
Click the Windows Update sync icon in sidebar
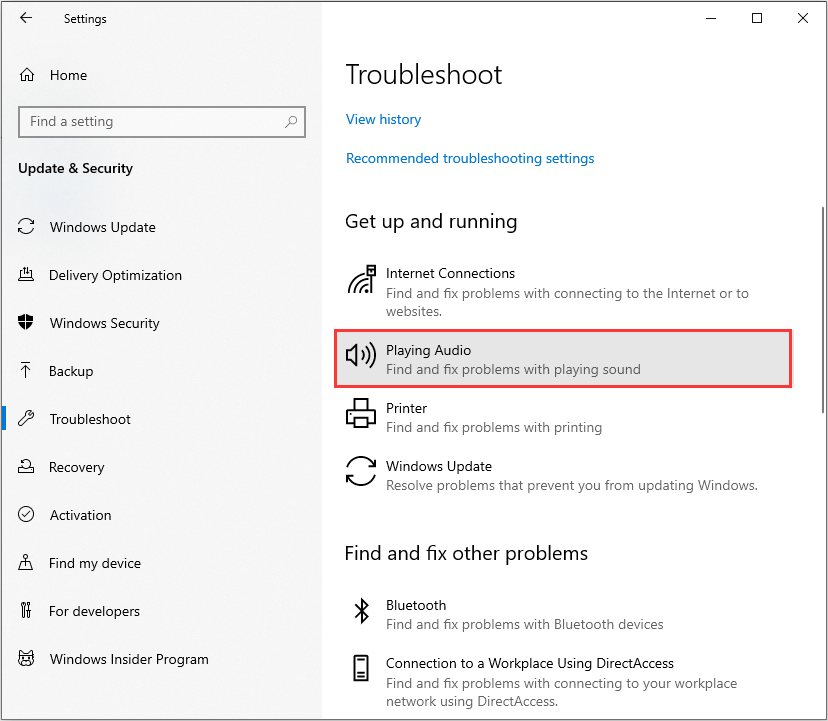coord(26,227)
